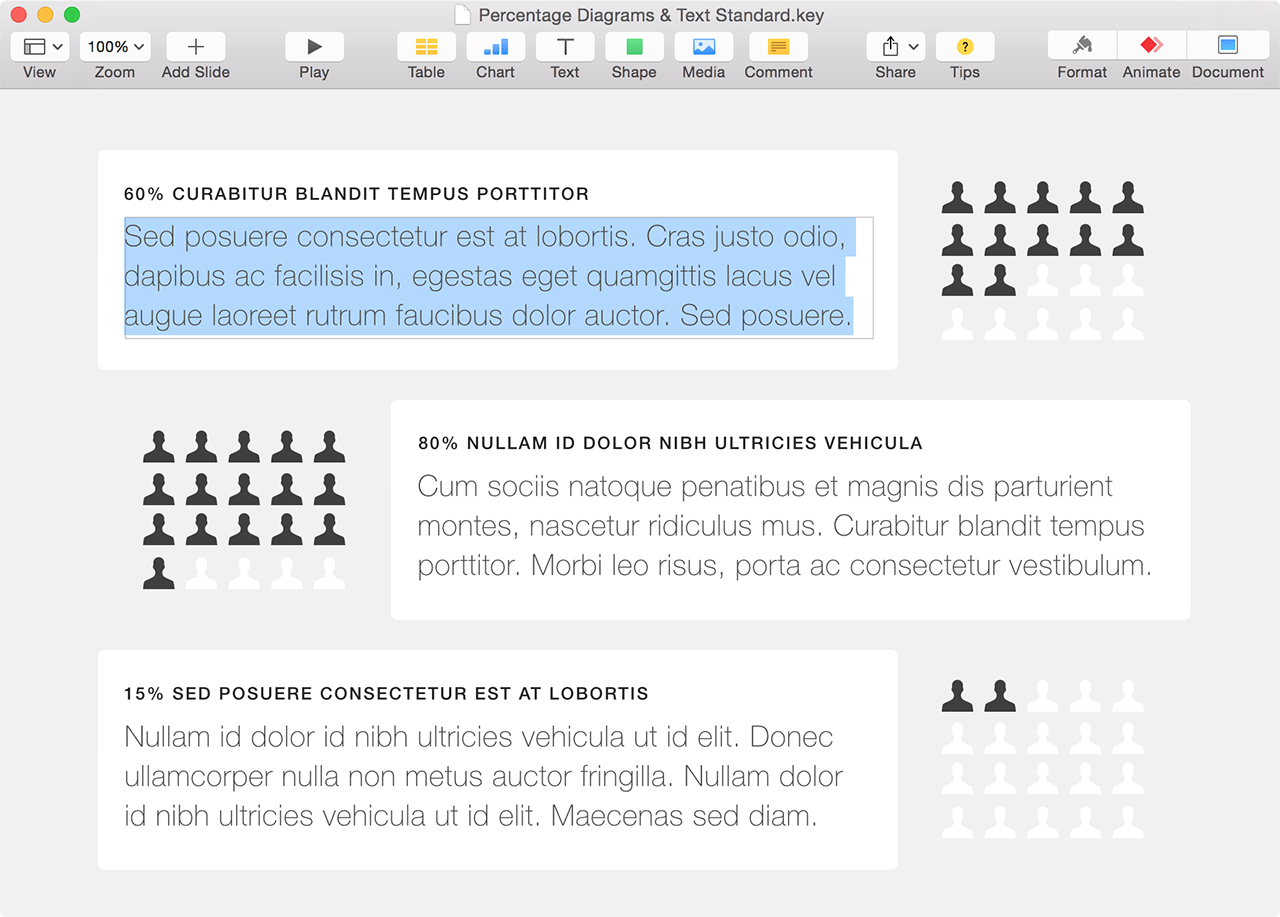The height and width of the screenshot is (917, 1280).
Task: Click the Nullam id dolor id nibh paragraph
Action: coord(484,777)
